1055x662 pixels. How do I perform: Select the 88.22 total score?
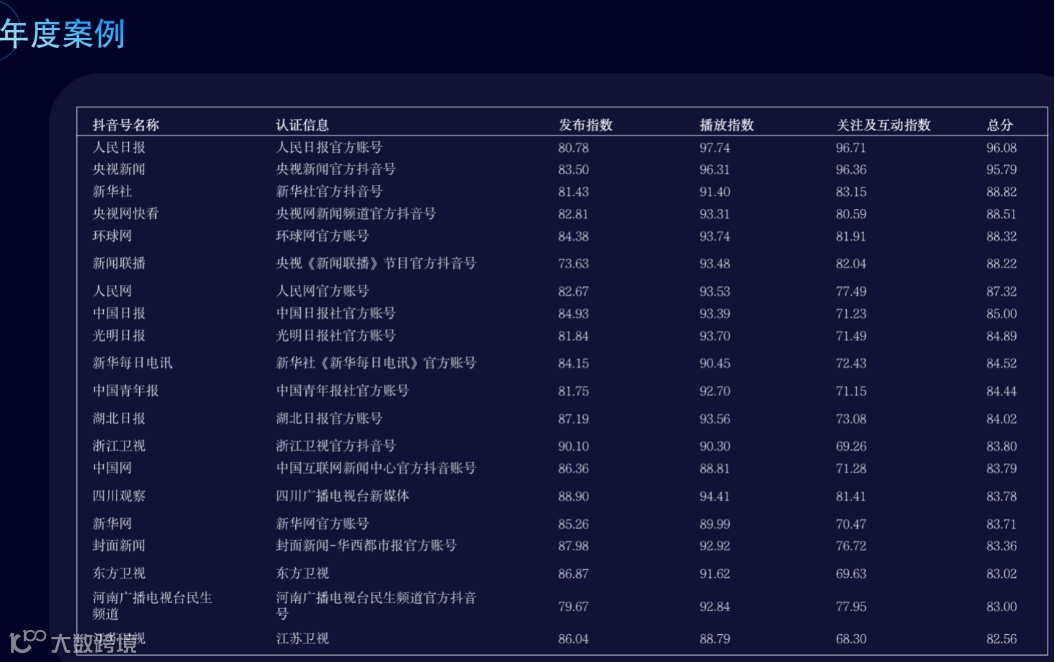[1002, 264]
